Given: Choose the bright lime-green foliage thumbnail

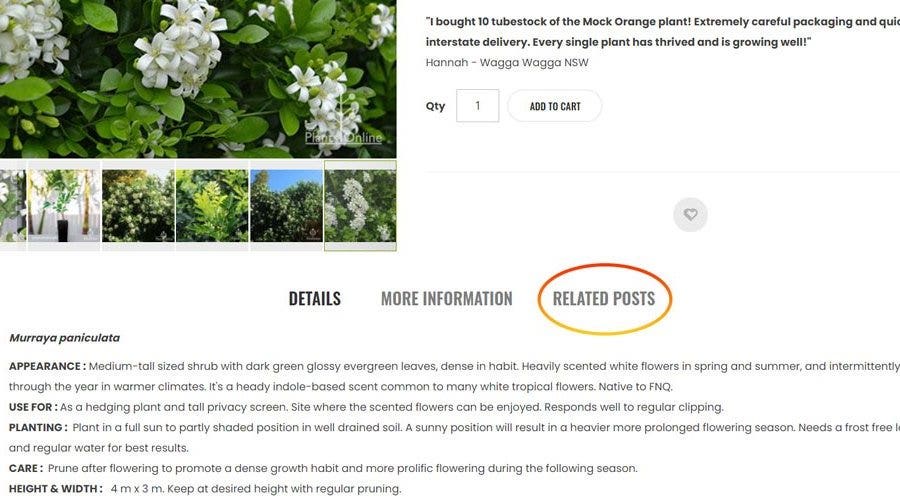Looking at the screenshot, I should 212,206.
